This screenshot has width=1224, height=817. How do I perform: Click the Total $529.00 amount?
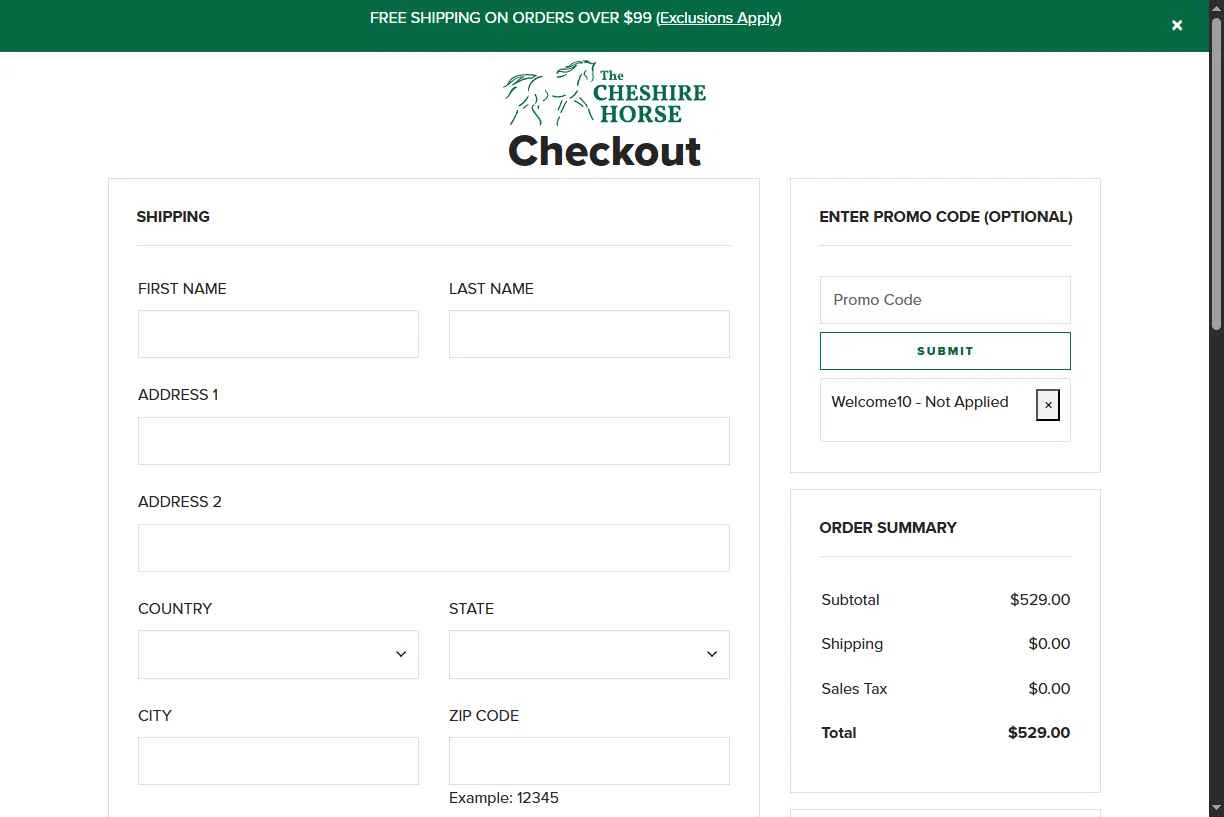(1039, 733)
